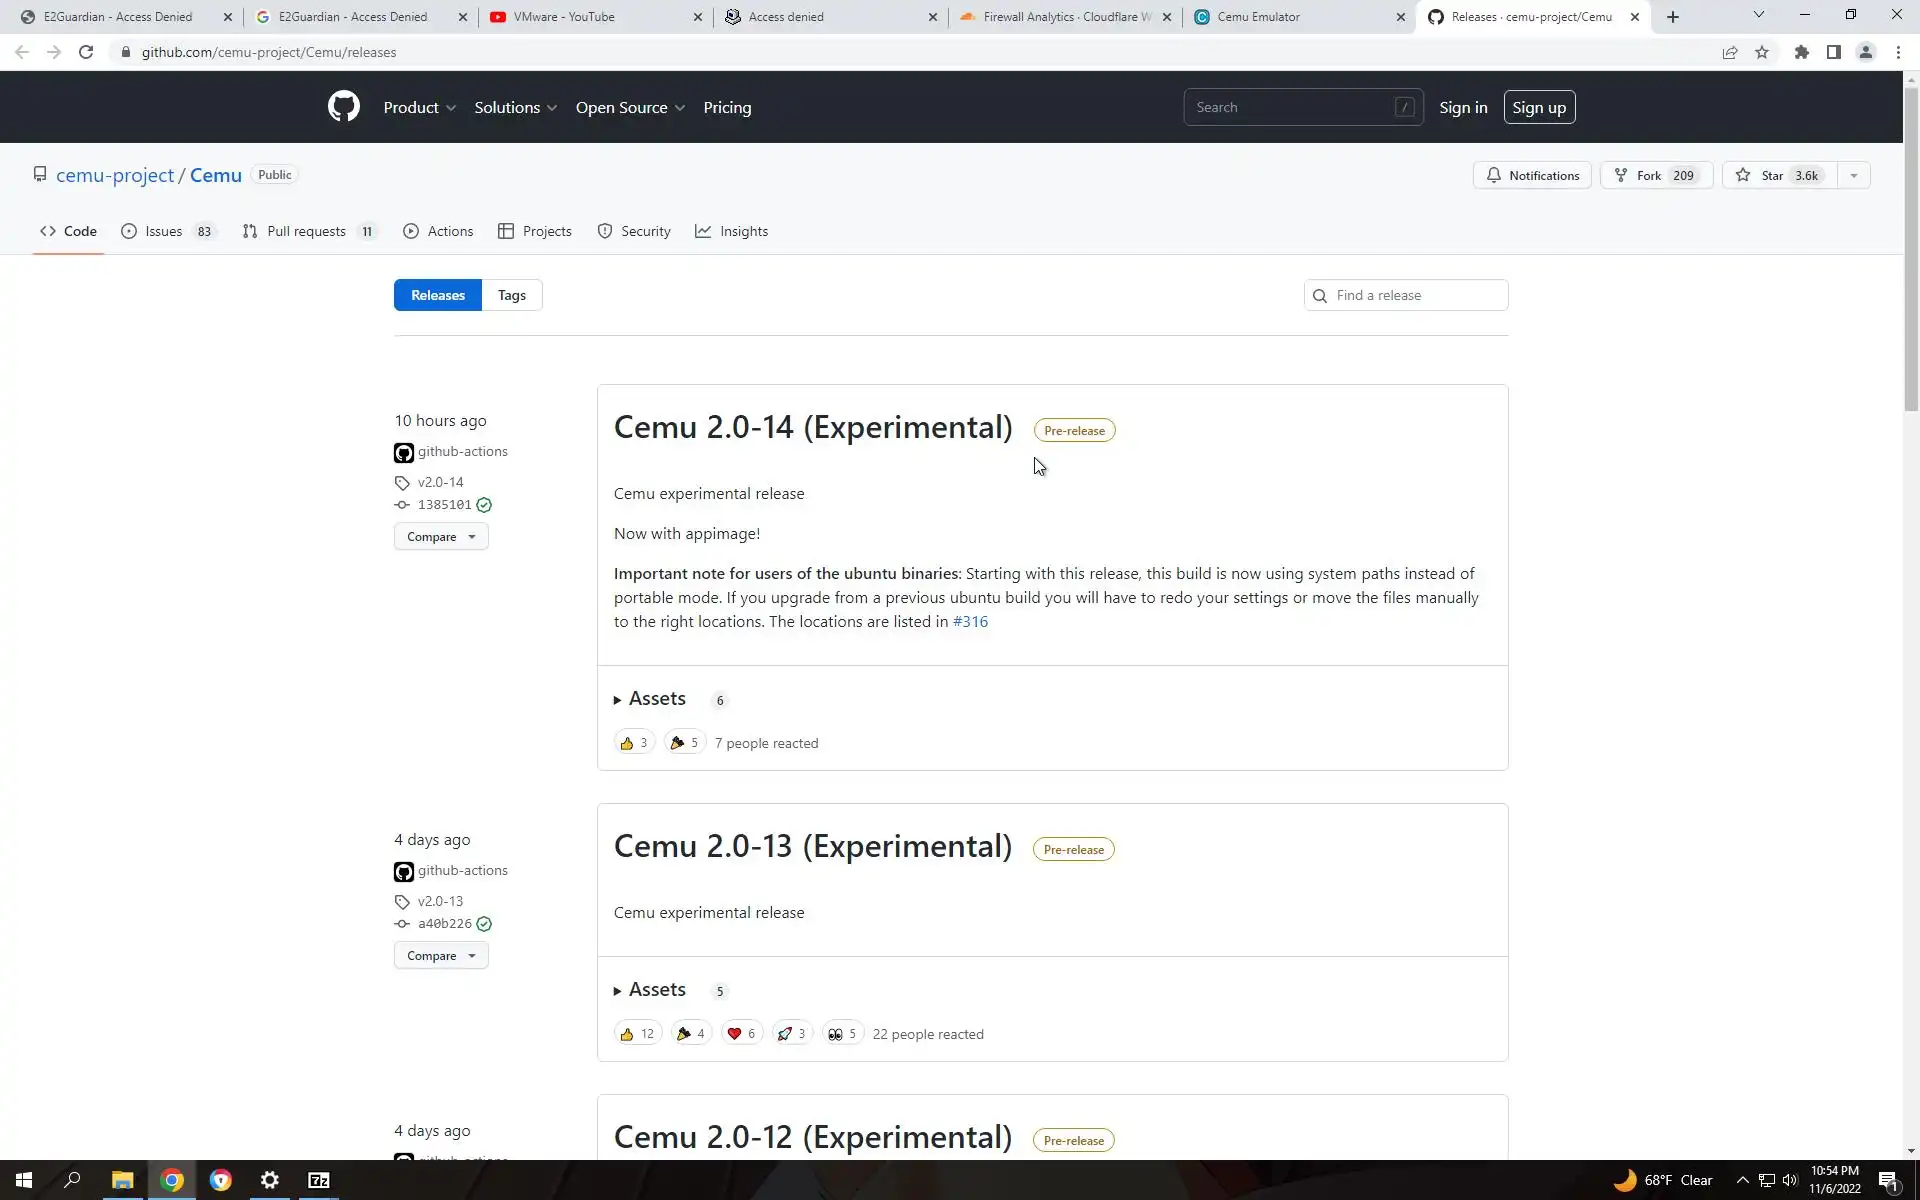Bookmark page with Chrome star icon
Viewport: 1920px width, 1200px height.
[1762, 52]
